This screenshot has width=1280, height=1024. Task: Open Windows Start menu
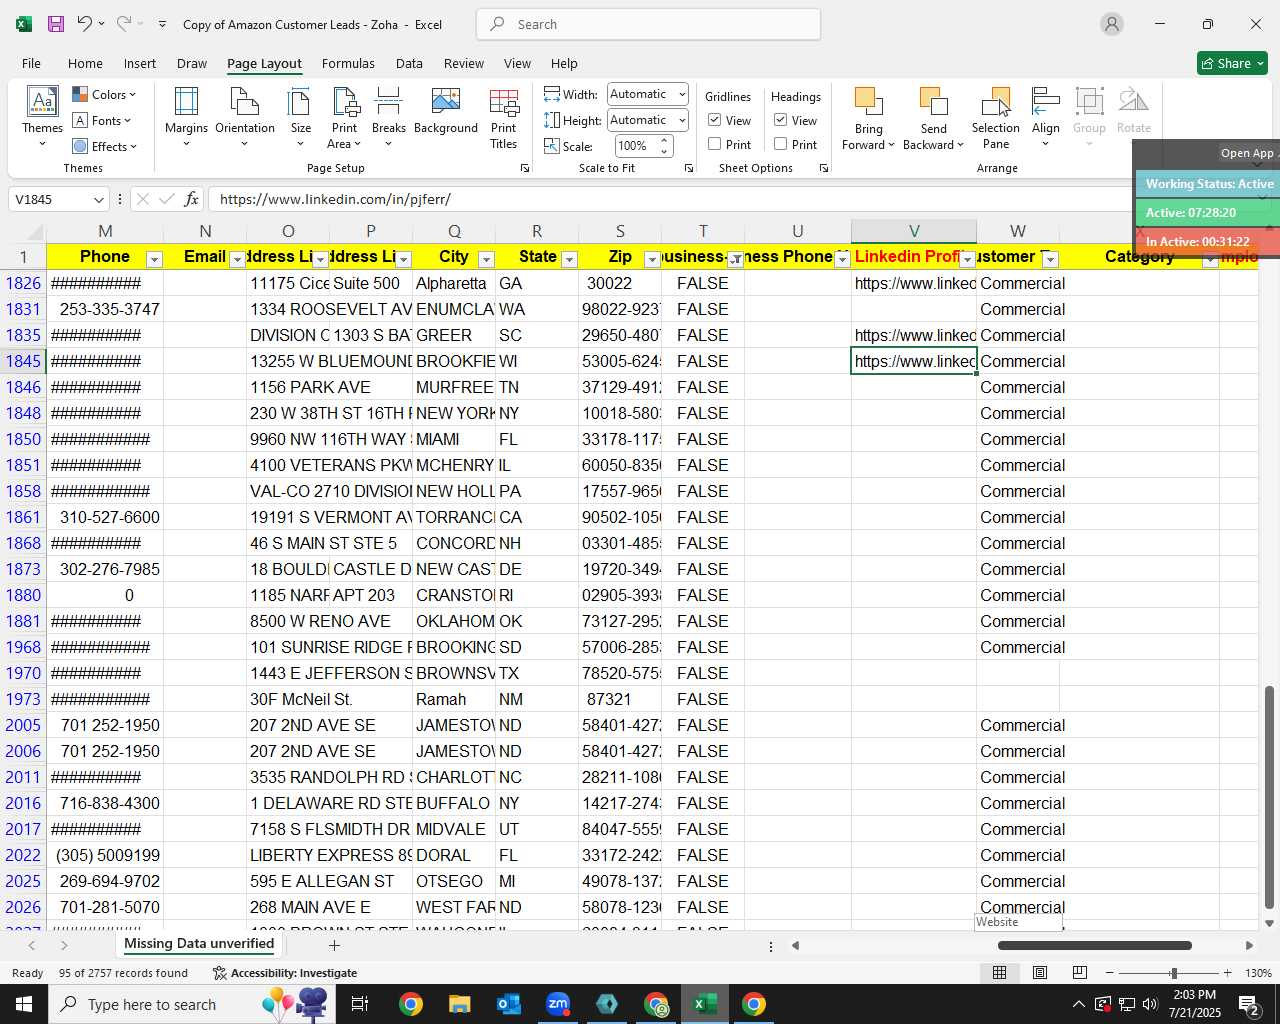[24, 1004]
